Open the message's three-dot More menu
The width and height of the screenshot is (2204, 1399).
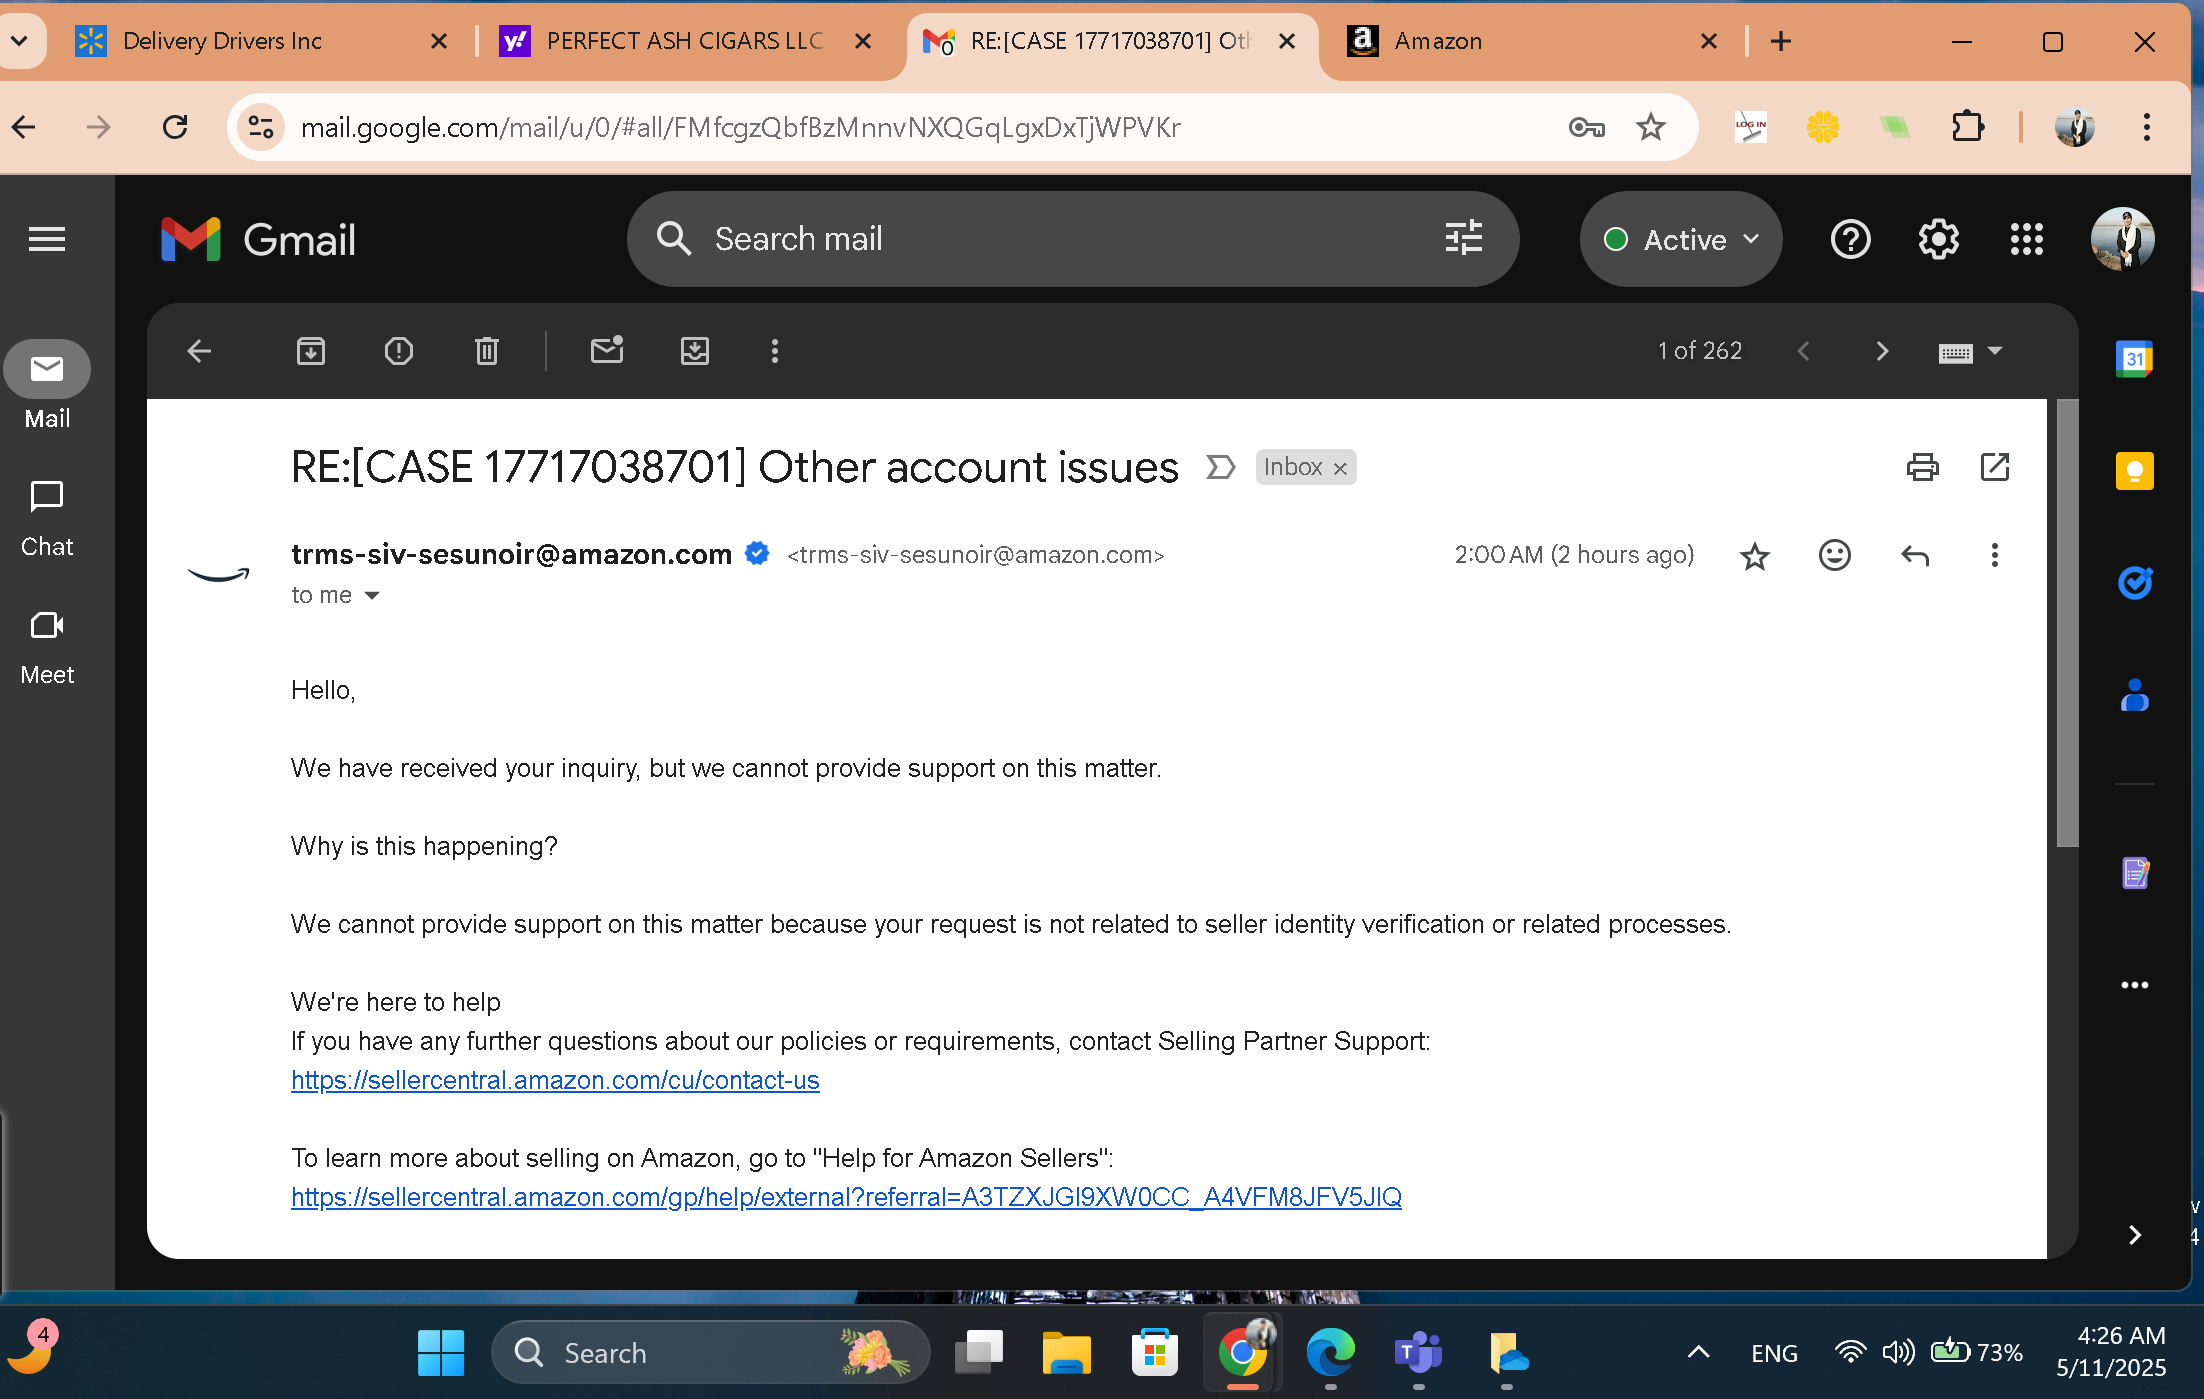[x=1995, y=555]
